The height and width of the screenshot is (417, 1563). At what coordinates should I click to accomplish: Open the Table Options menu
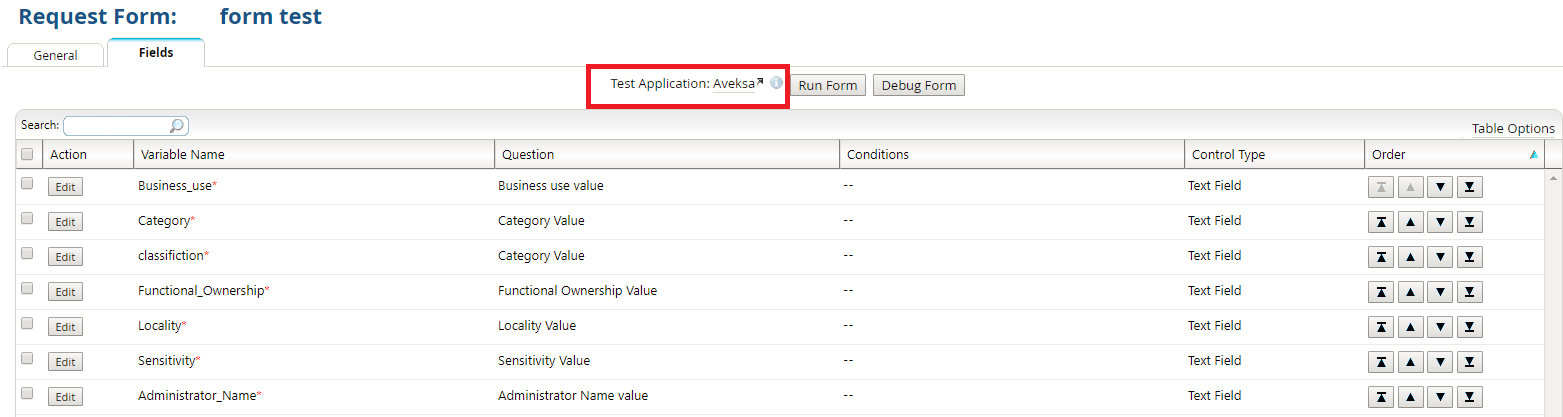click(1512, 128)
